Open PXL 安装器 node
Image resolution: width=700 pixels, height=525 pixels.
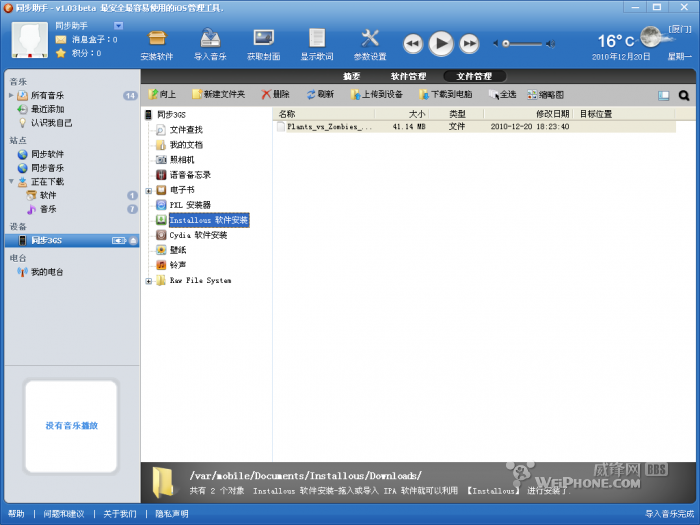click(x=190, y=205)
